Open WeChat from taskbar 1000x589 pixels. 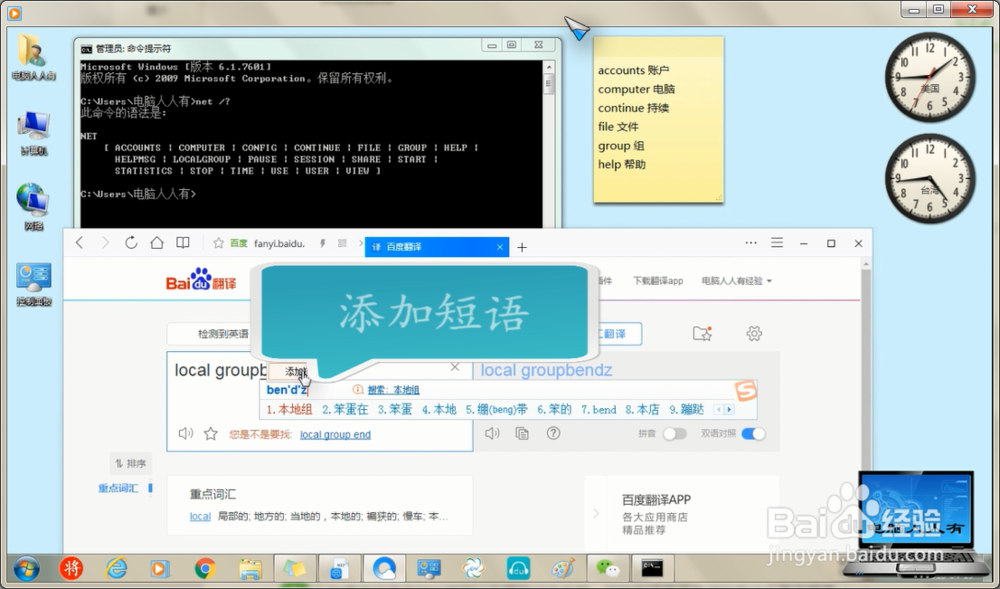[x=607, y=568]
